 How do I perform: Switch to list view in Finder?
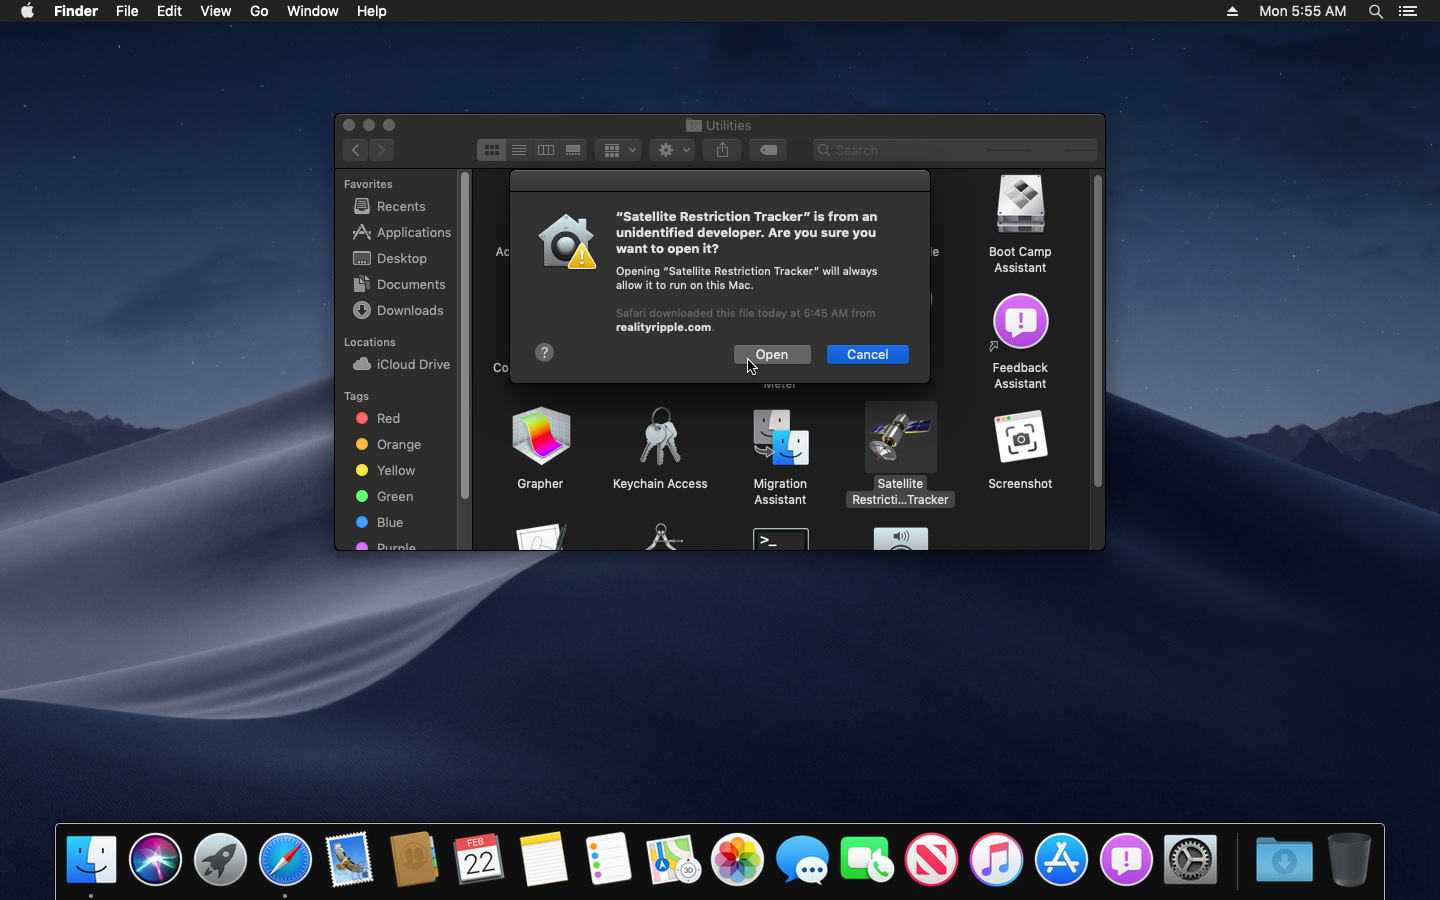[519, 149]
